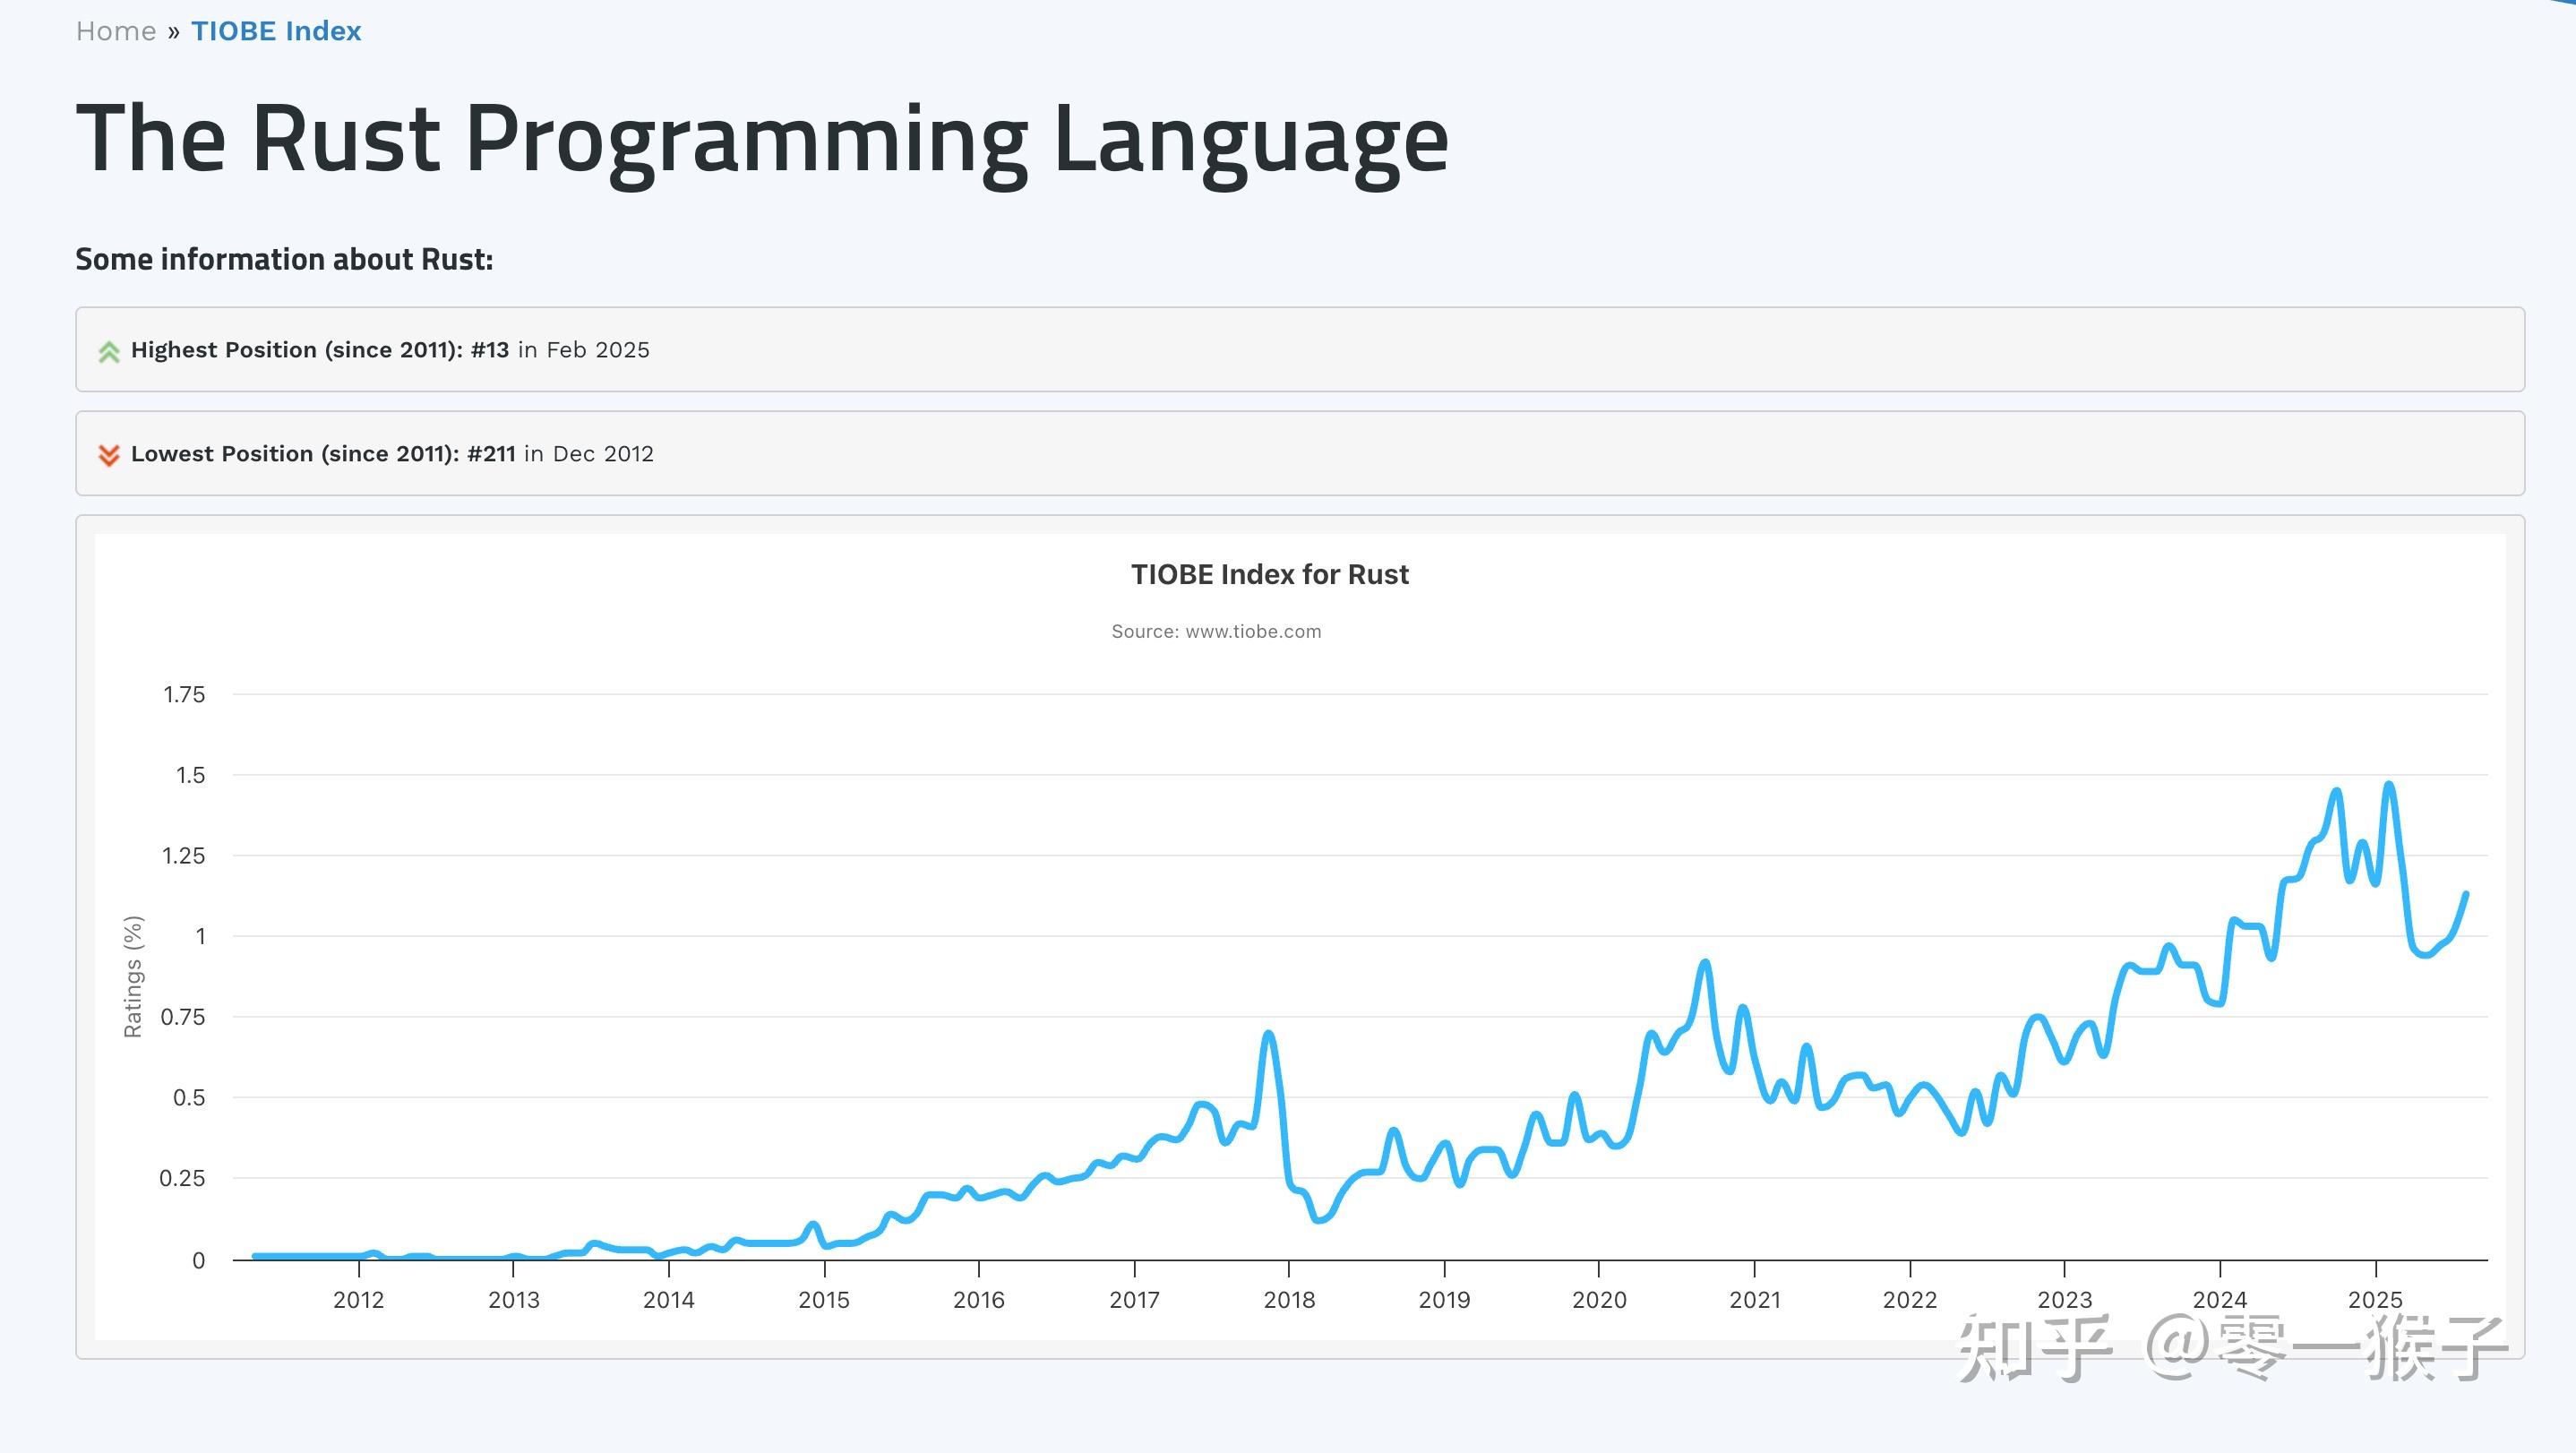
Task: Click the 2016 x-axis label
Action: 978,1300
